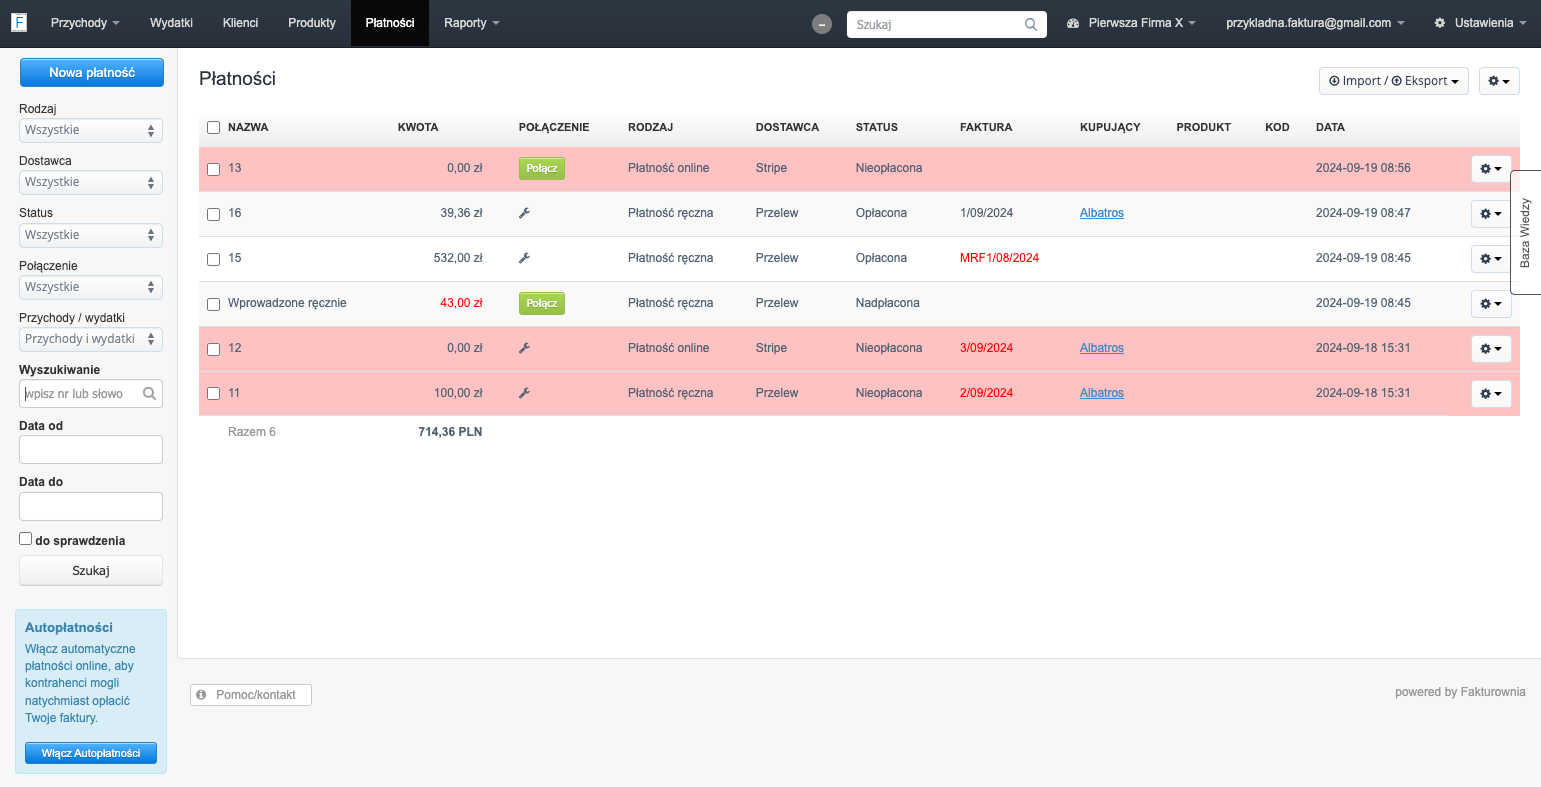Click the gray circle icon beside Szukaj

822,24
